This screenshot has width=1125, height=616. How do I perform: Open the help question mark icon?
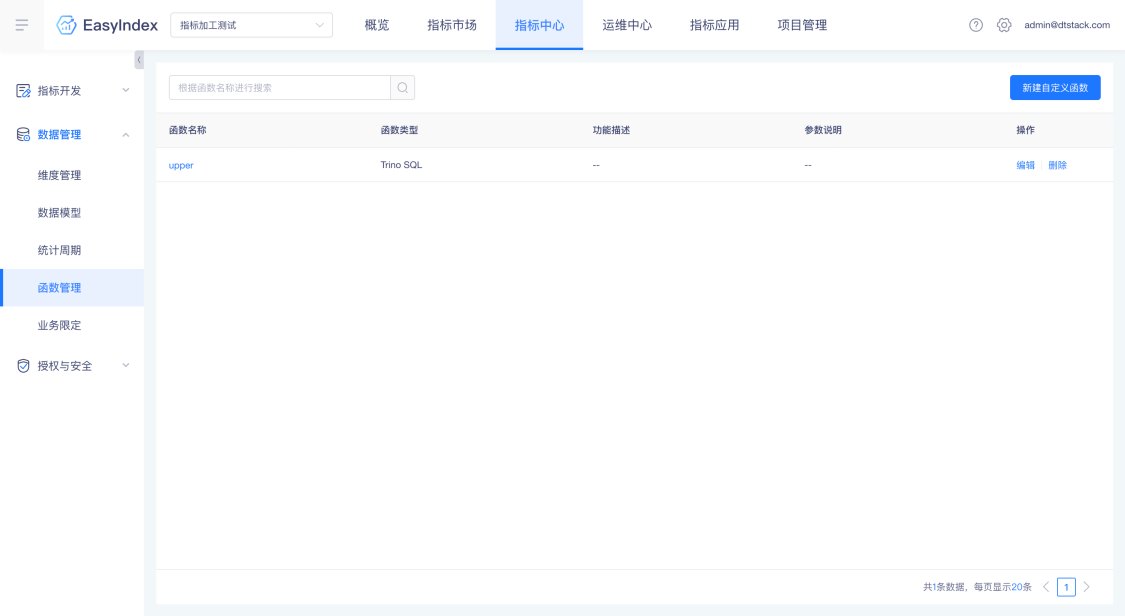coord(976,25)
